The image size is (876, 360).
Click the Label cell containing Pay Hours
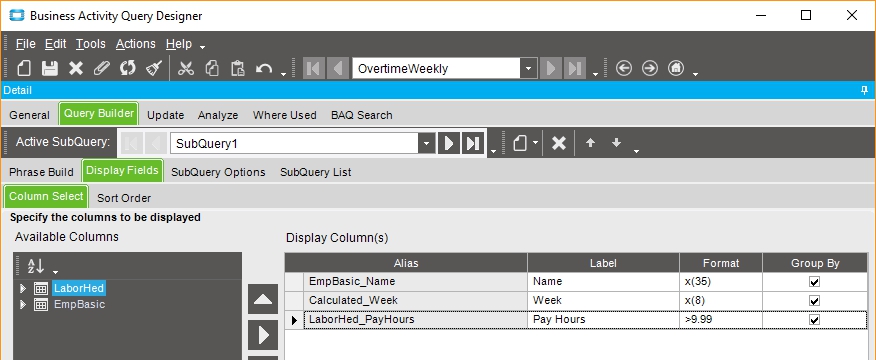[603, 320]
